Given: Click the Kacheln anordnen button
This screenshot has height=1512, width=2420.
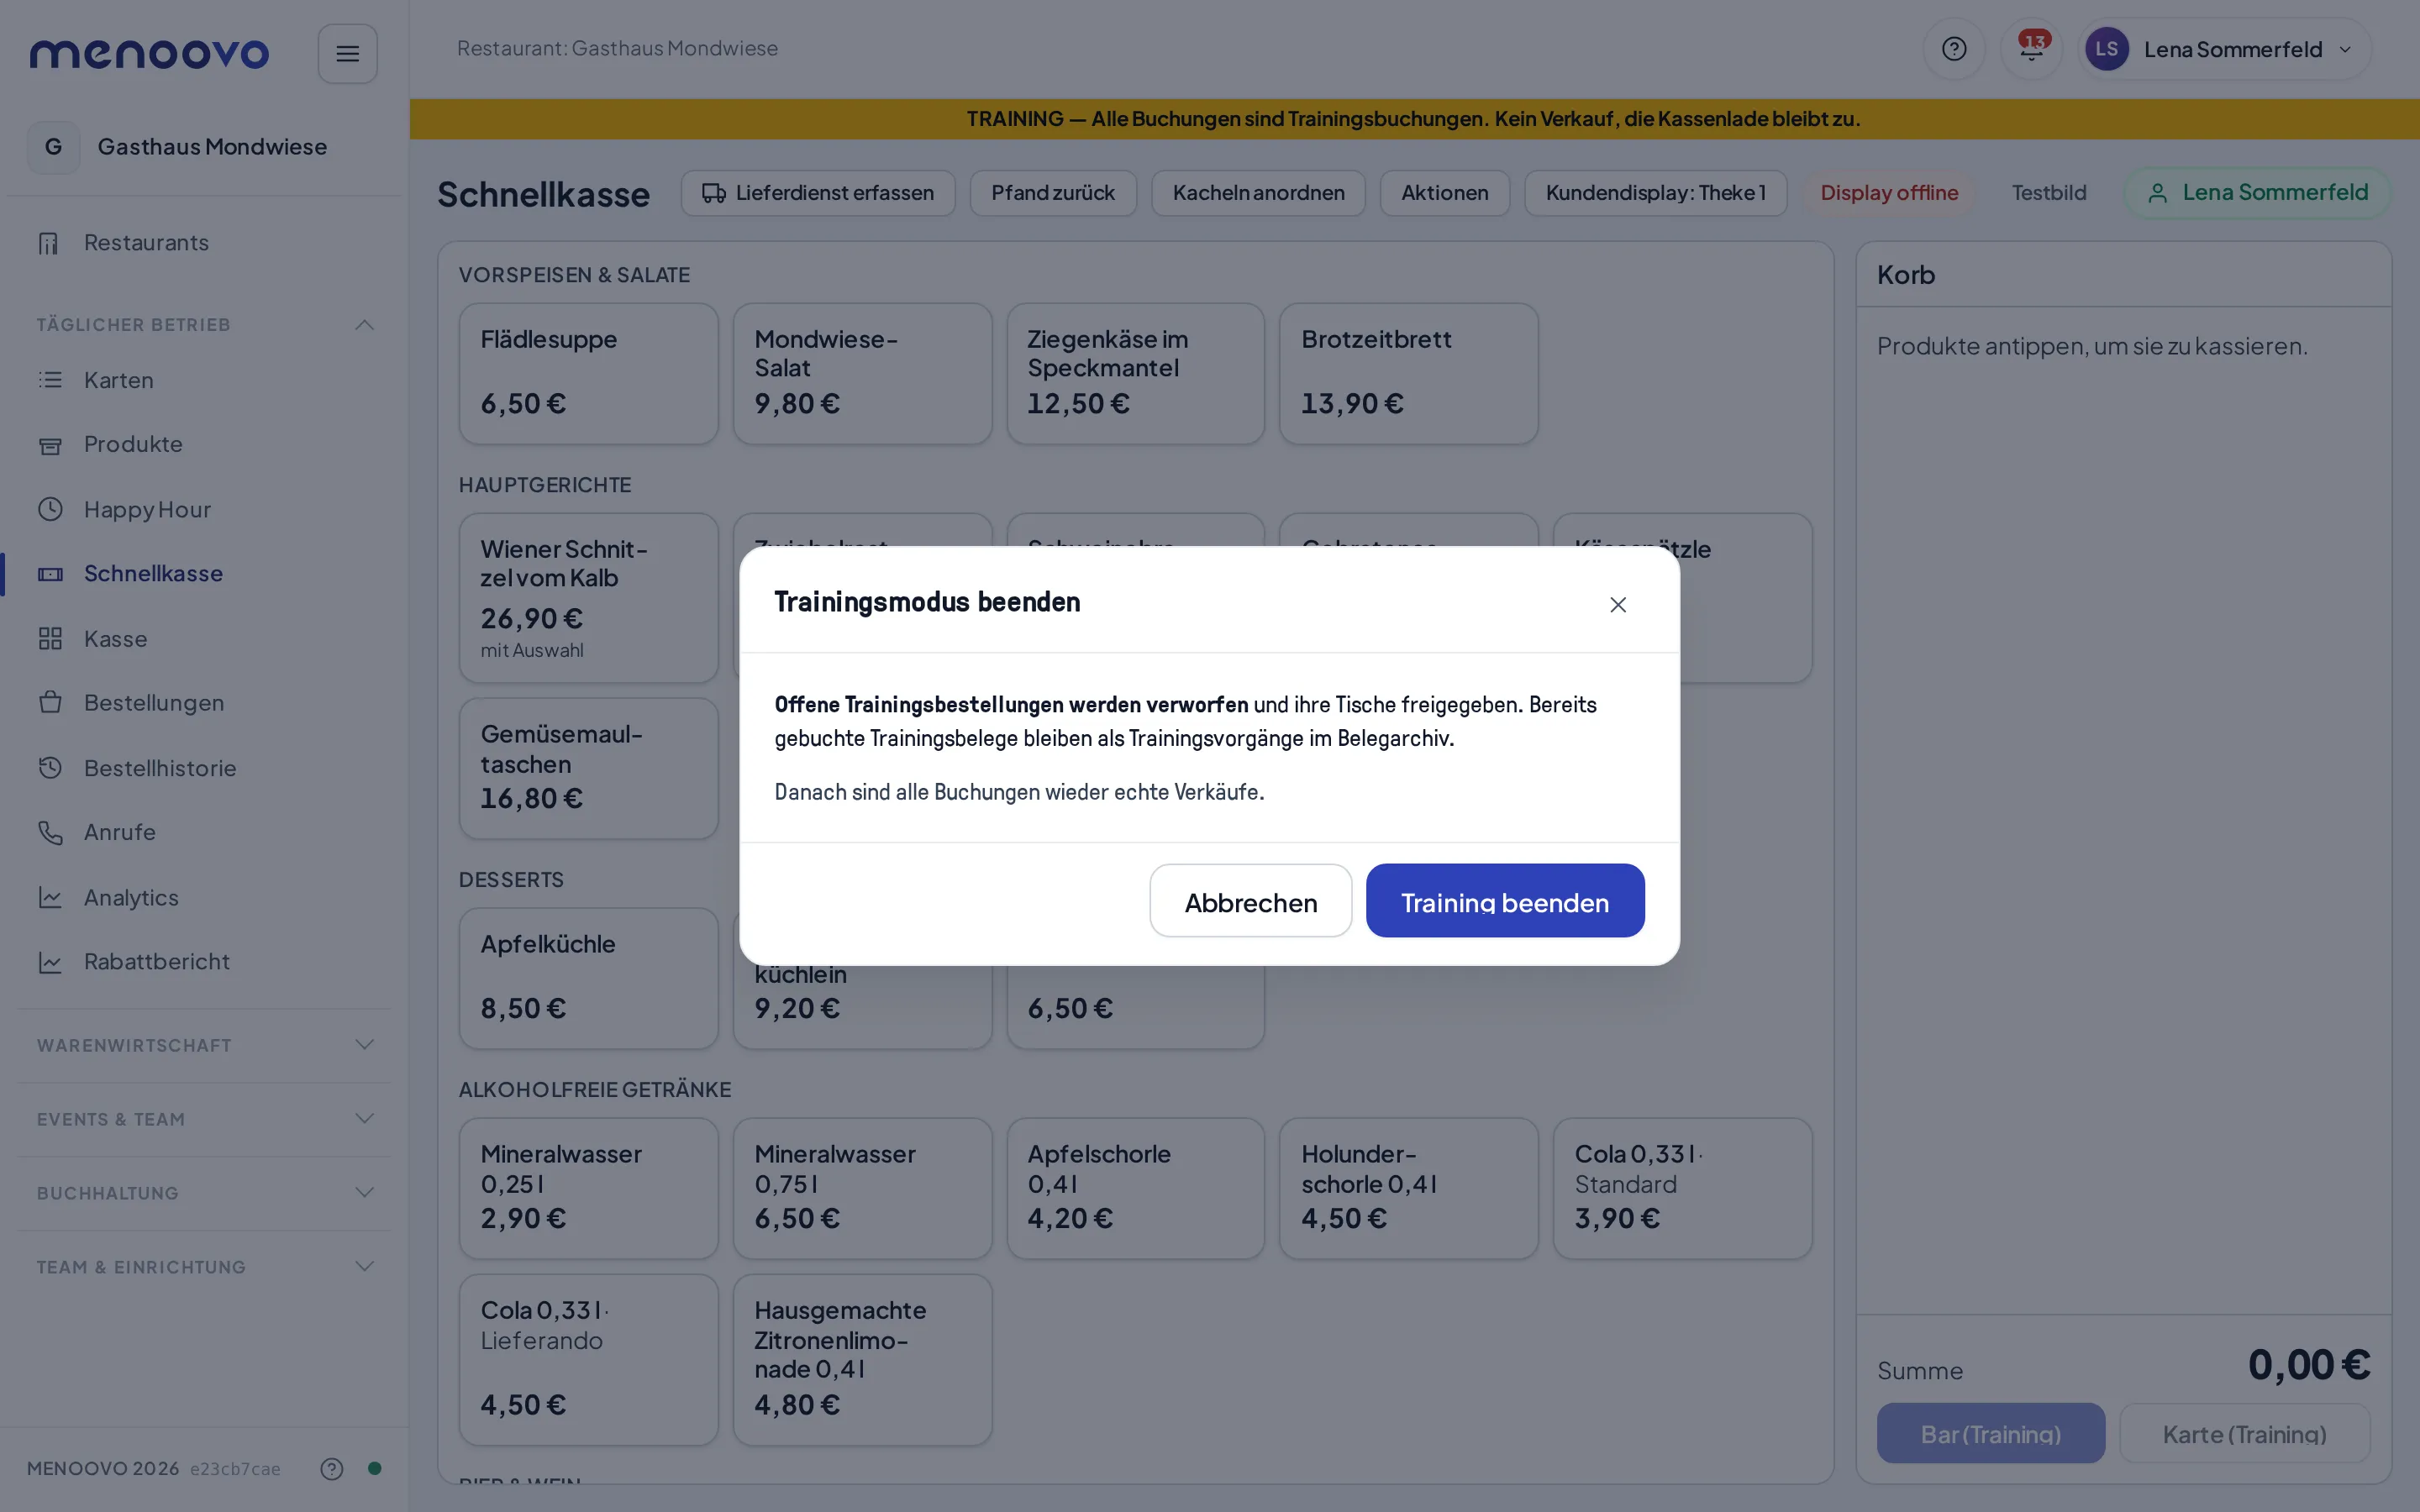Looking at the screenshot, I should (x=1258, y=193).
